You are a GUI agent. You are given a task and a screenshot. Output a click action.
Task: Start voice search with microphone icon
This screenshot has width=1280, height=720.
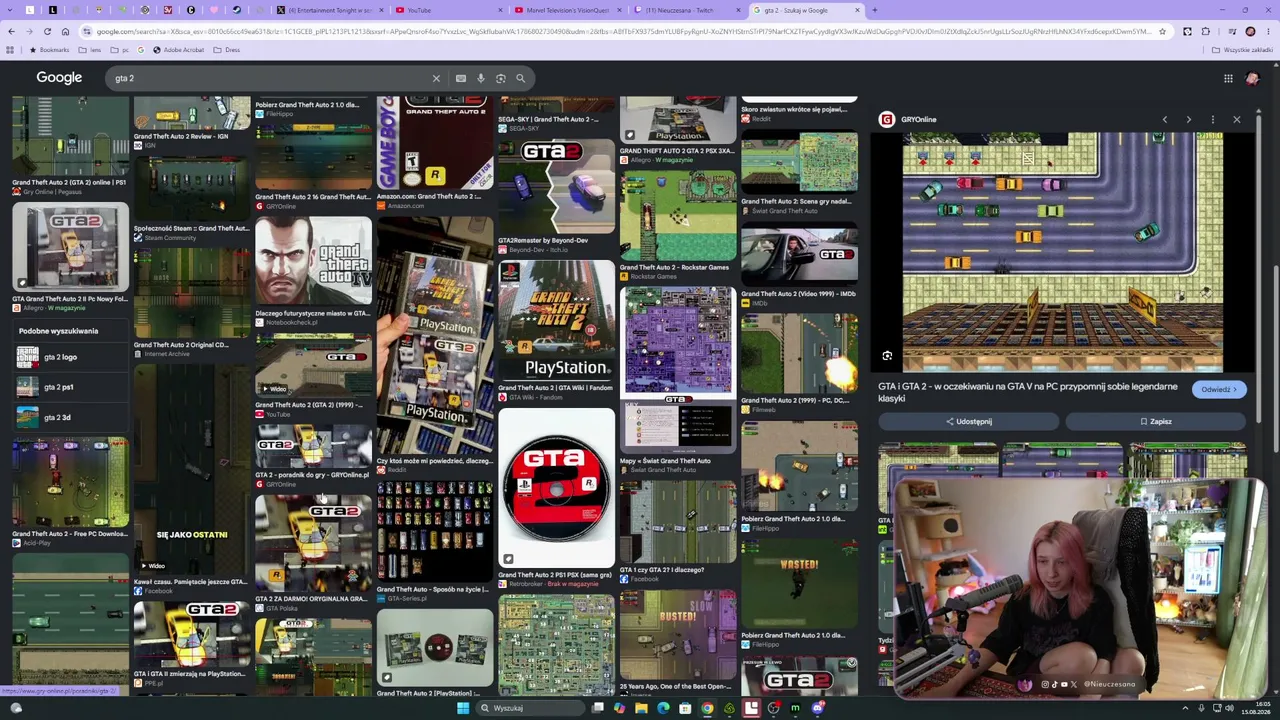481,78
